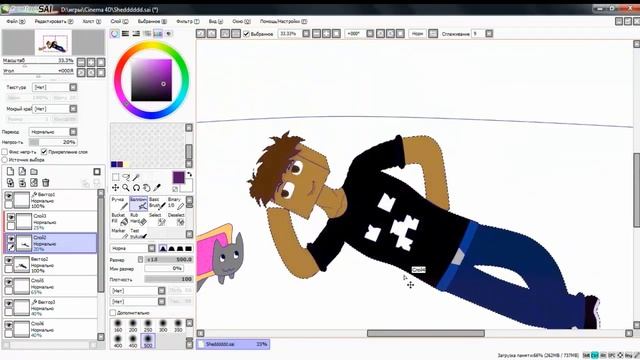Screen dimensions: 640x360
Task: Toggle the Выбранное checkbox in top toolbar
Action: (x=246, y=34)
